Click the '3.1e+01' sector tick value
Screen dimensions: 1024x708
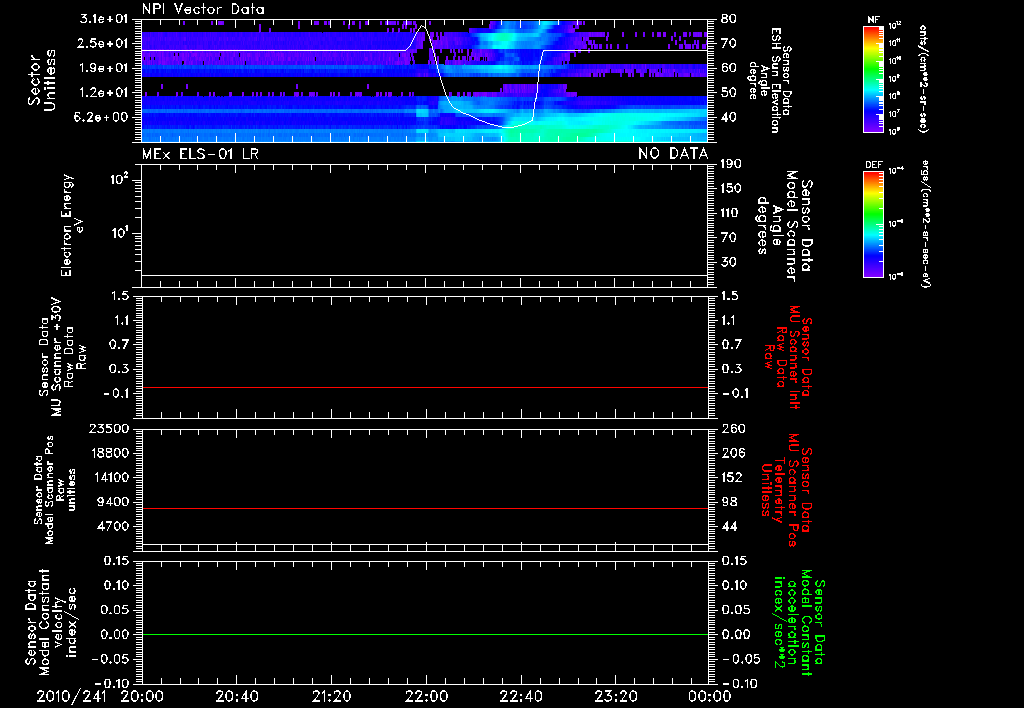pos(103,19)
